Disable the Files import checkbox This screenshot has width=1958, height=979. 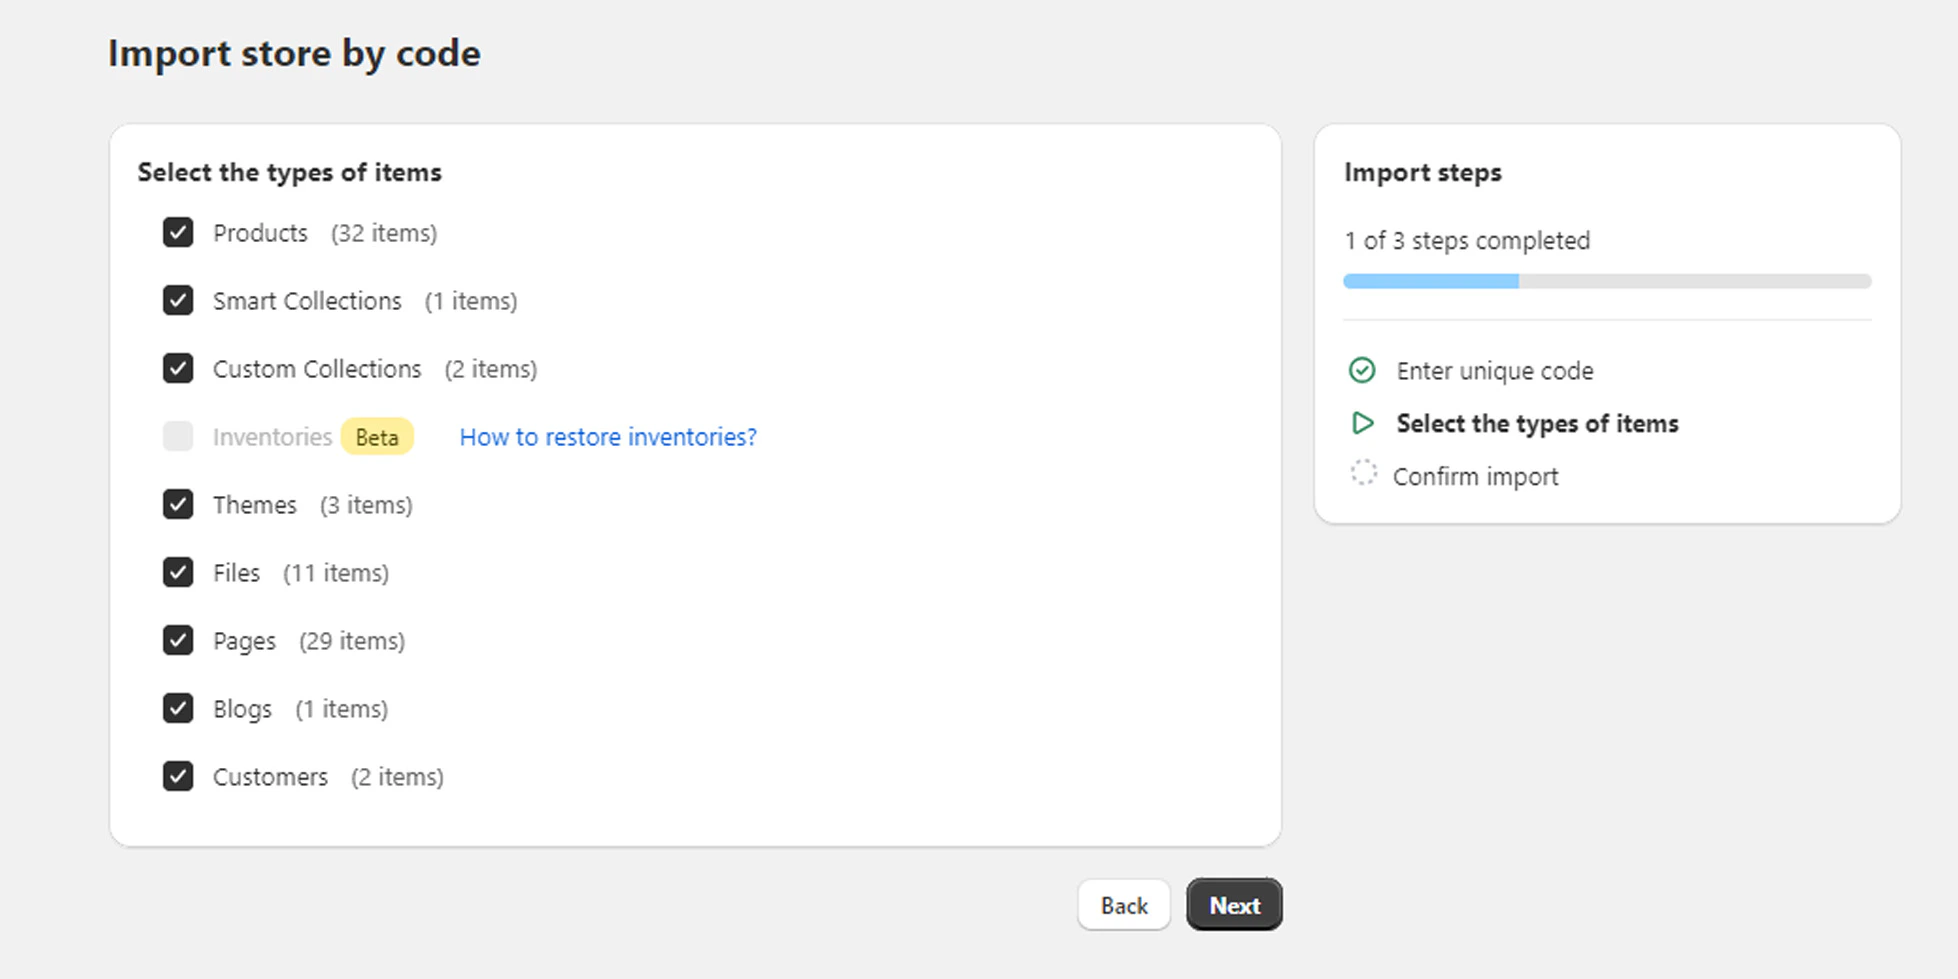coord(177,572)
